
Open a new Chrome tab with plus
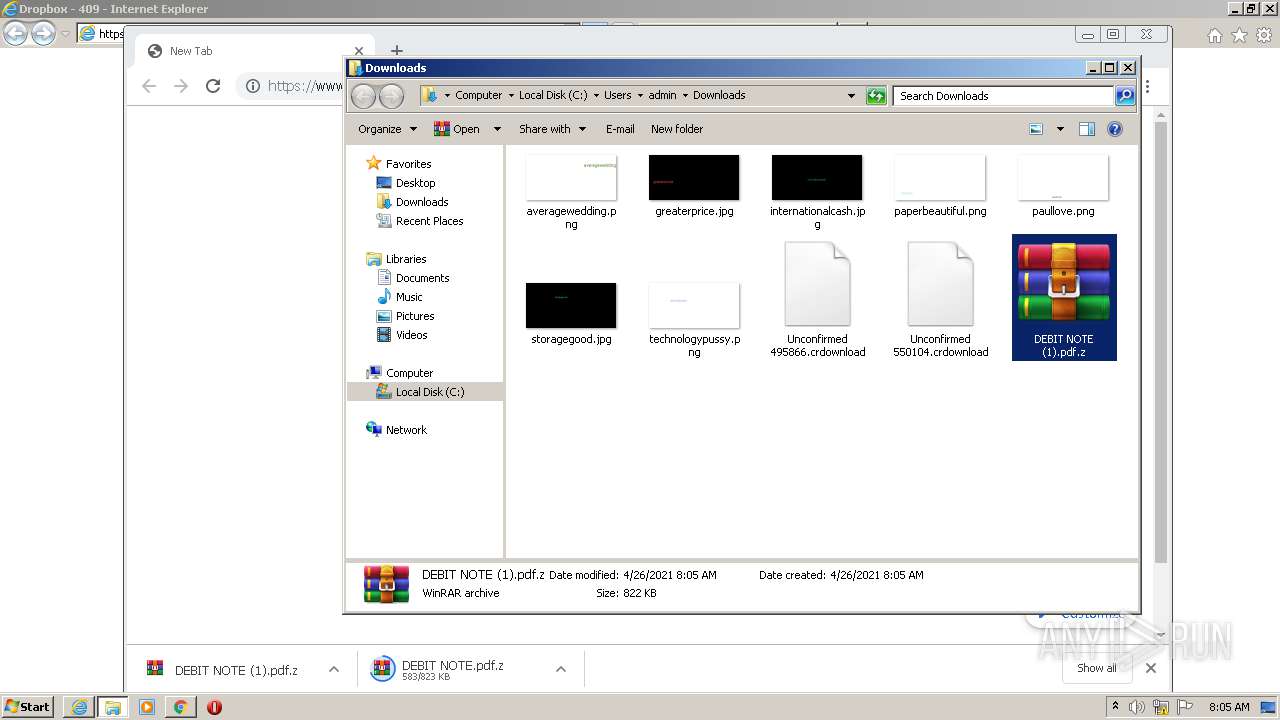click(x=397, y=51)
